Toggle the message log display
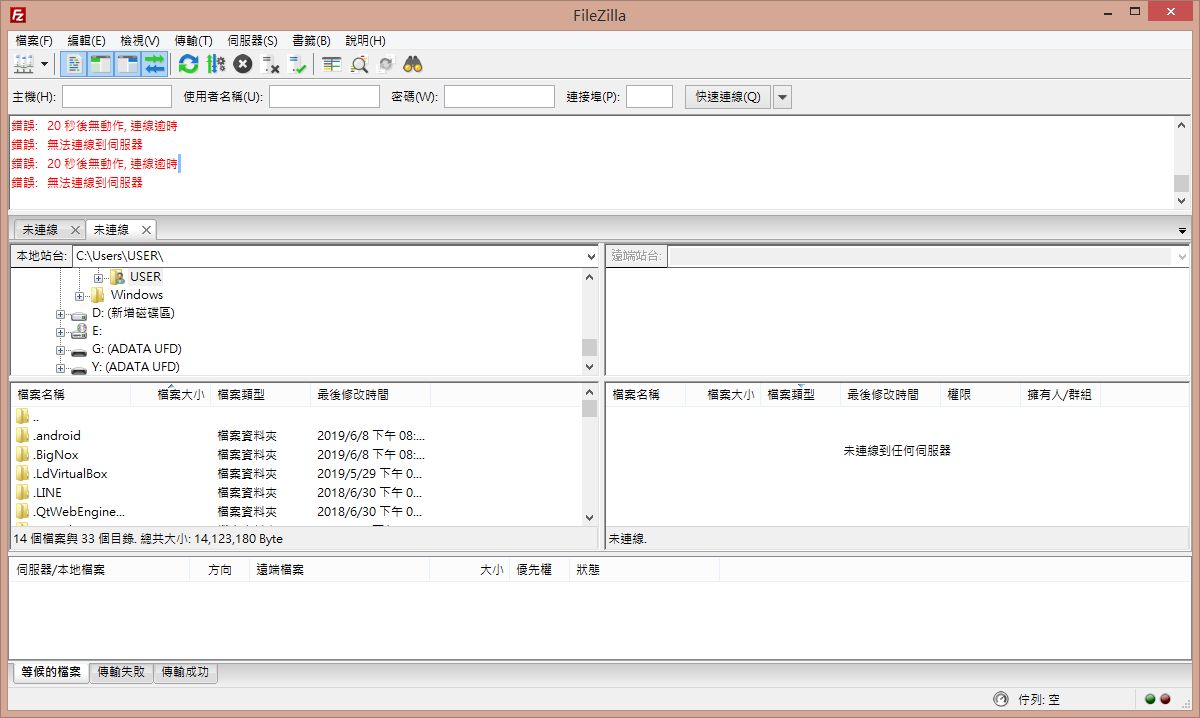The width and height of the screenshot is (1200, 718). (74, 64)
